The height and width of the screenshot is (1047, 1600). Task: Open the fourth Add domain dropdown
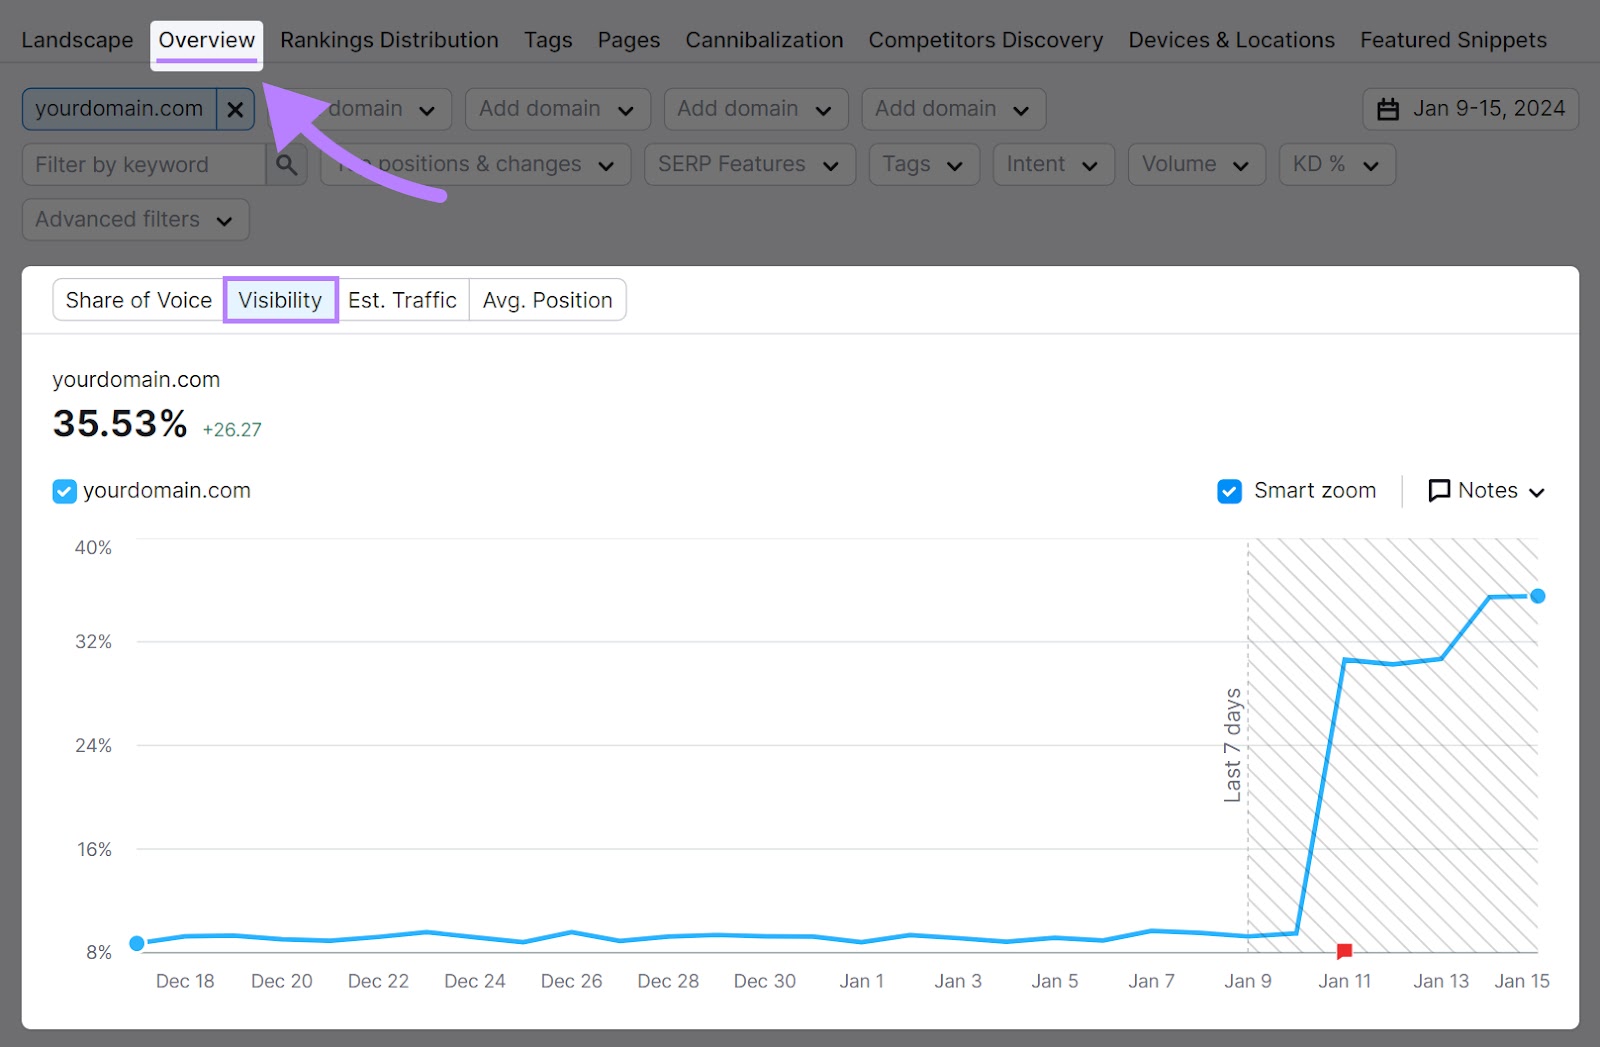pyautogui.click(x=953, y=109)
